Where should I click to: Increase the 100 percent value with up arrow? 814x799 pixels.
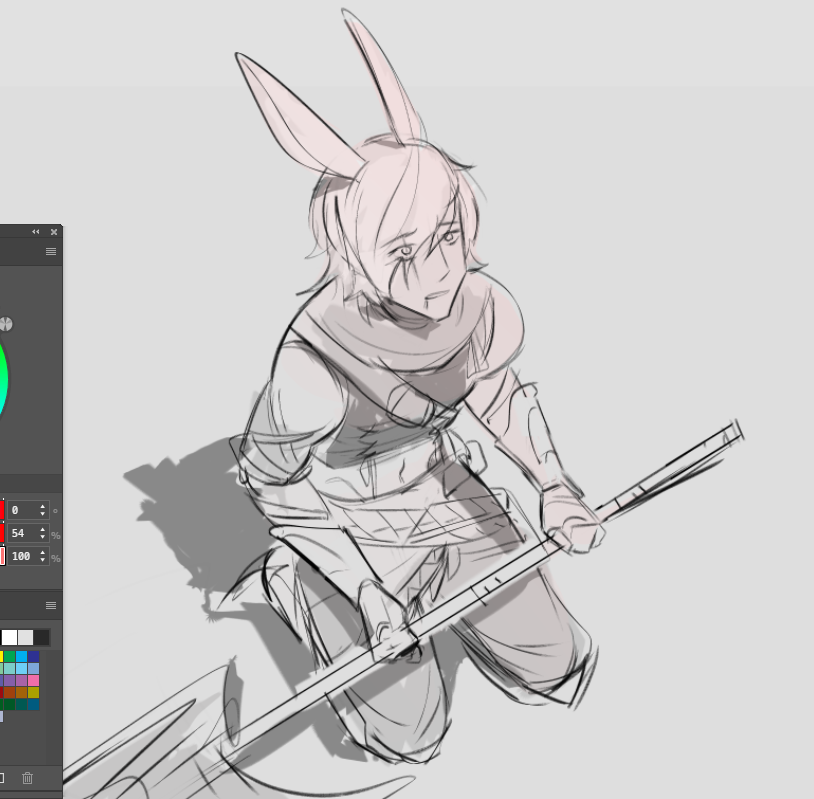tap(43, 552)
